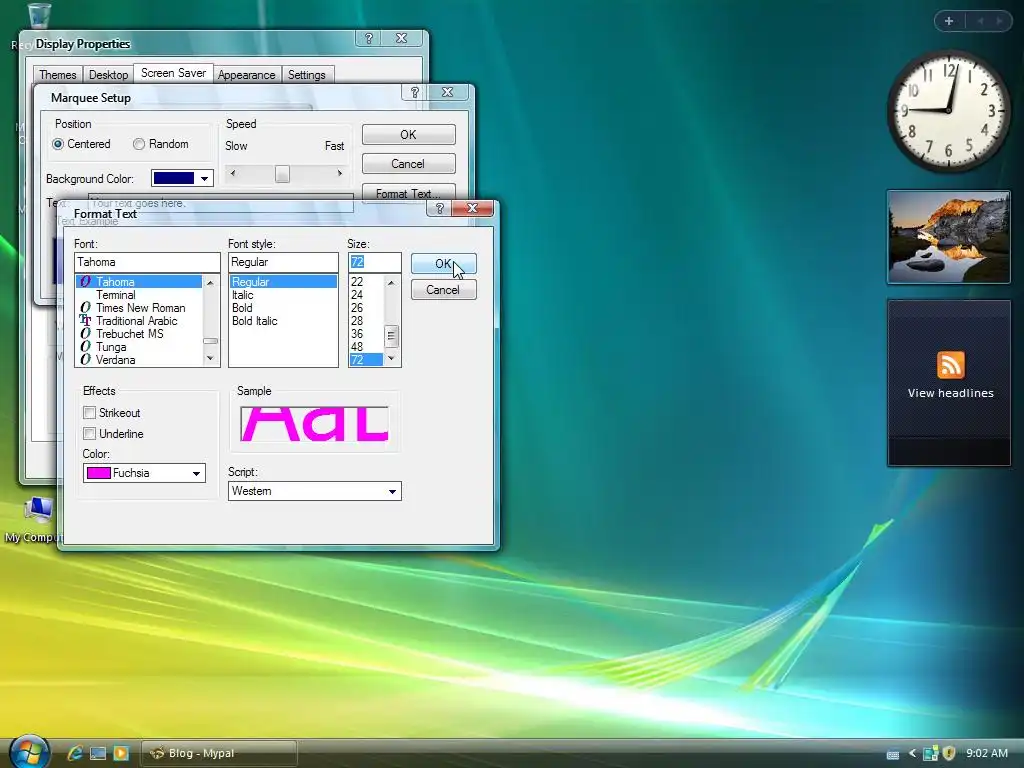
Task: Click the network tray icon
Action: click(x=930, y=753)
